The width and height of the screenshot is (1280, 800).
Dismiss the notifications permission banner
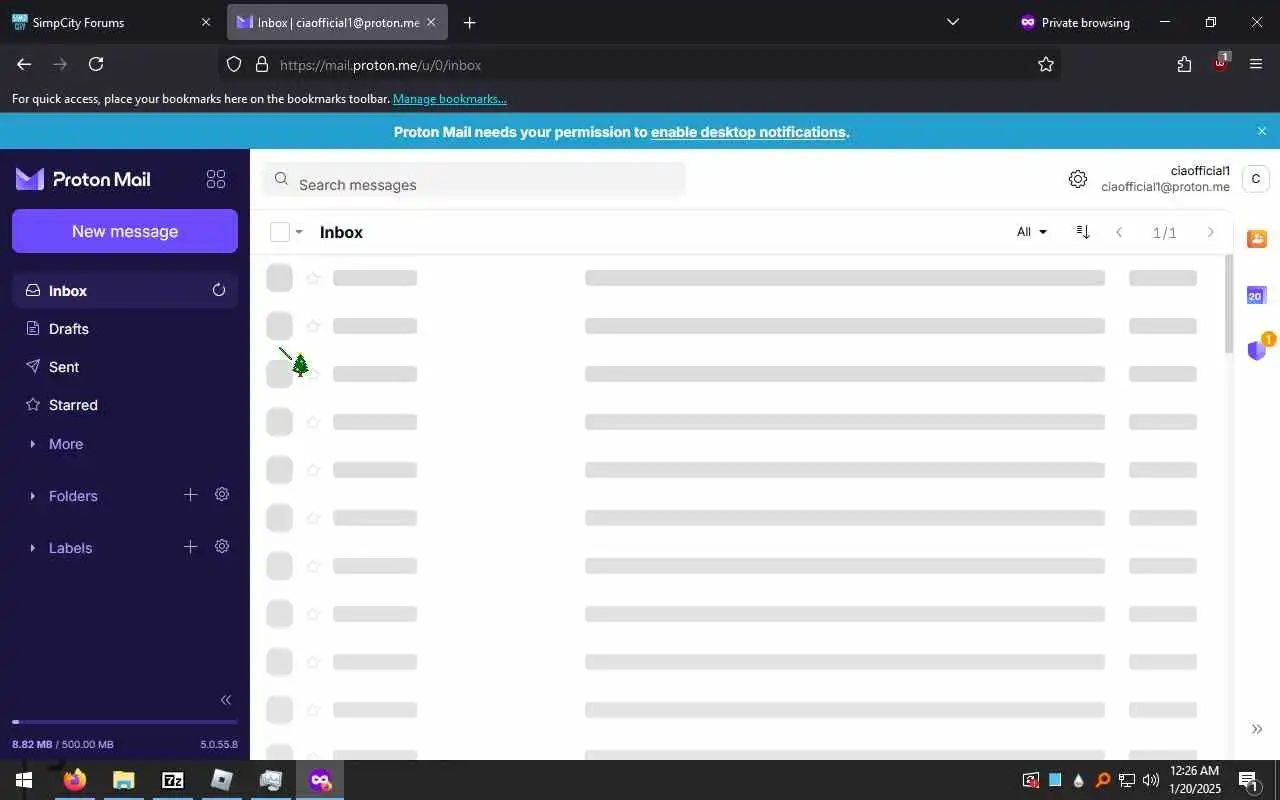tap(1262, 131)
